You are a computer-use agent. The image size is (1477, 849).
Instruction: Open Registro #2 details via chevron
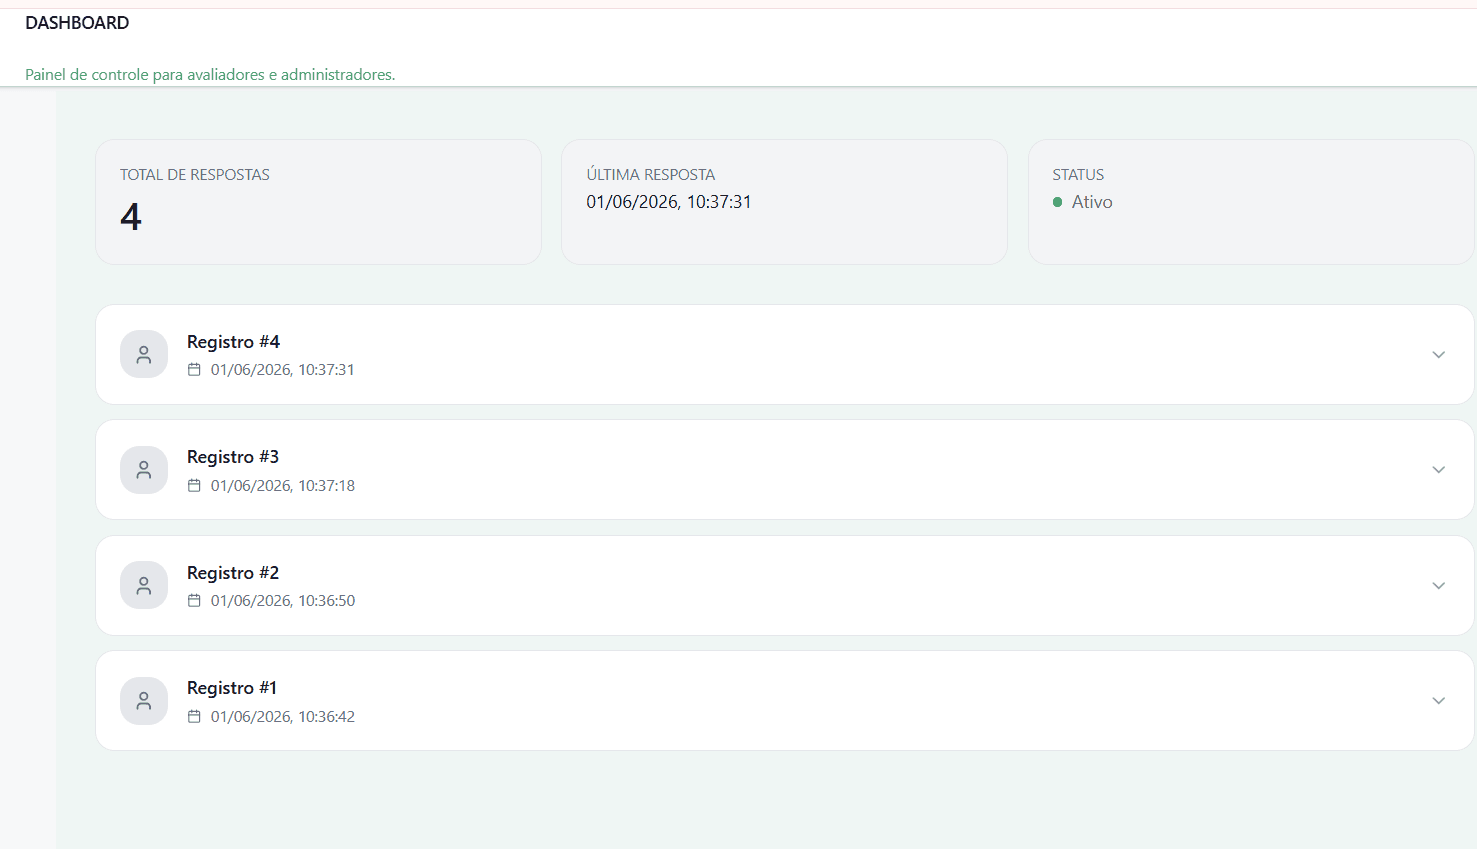coord(1438,585)
